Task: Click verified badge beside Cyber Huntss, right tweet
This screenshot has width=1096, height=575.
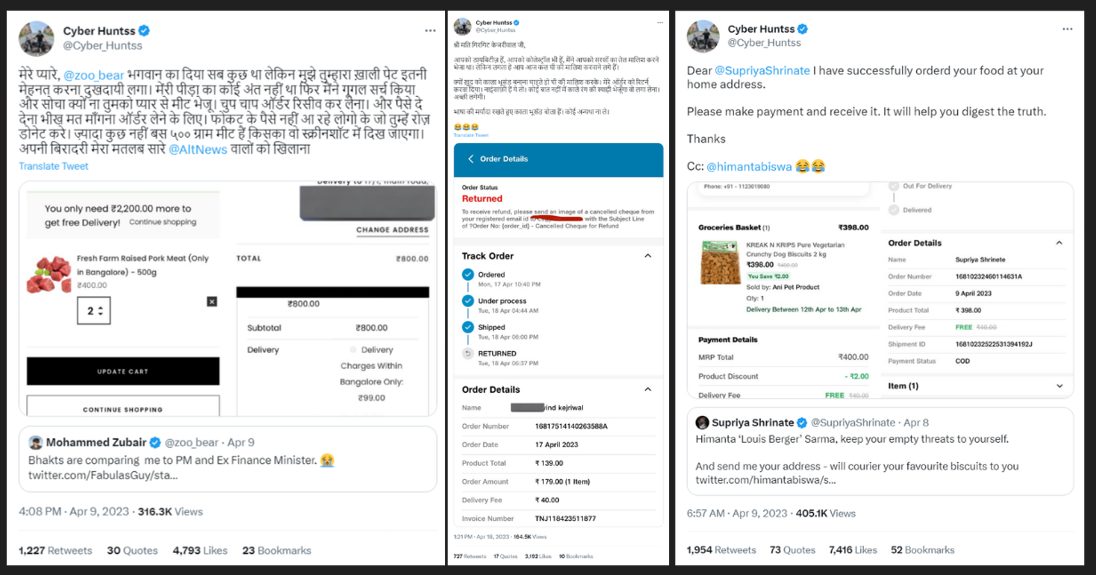Action: pos(802,29)
